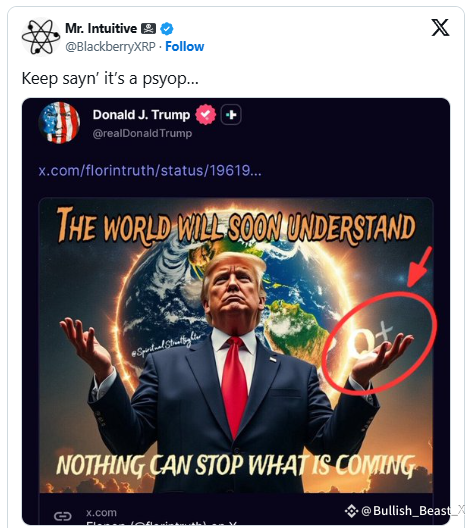Click the Donald J. Trump display name
This screenshot has height=528, width=473.
point(141,115)
